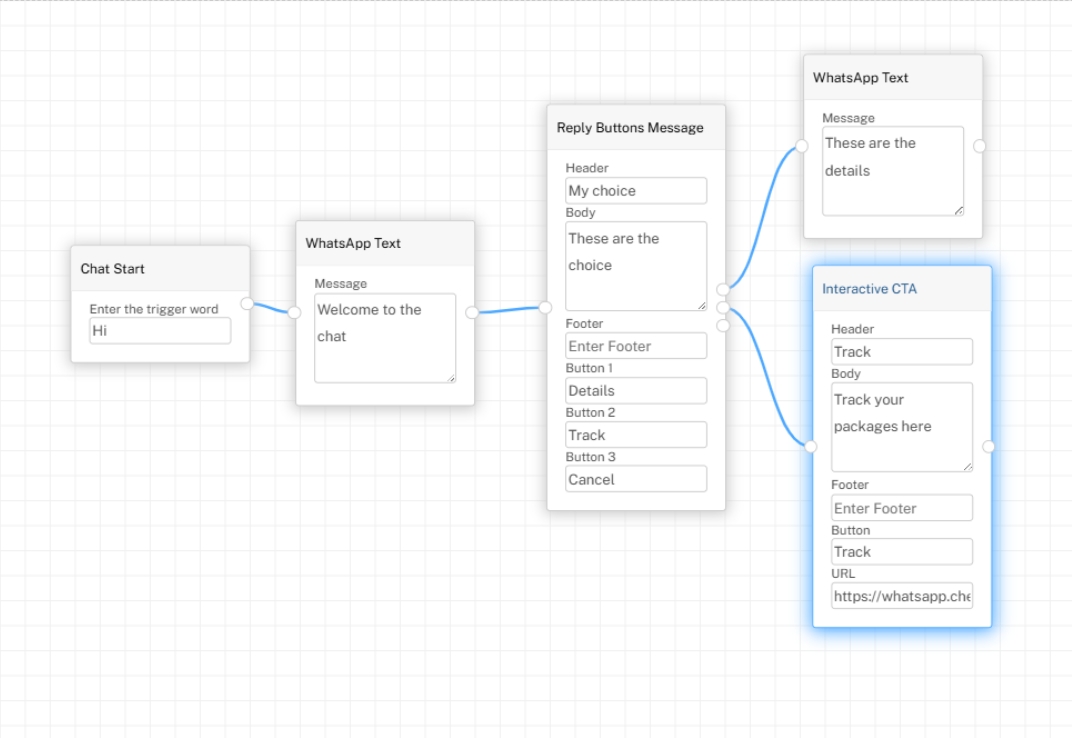
Task: Click Reply Buttons Message node input port
Action: click(x=545, y=307)
